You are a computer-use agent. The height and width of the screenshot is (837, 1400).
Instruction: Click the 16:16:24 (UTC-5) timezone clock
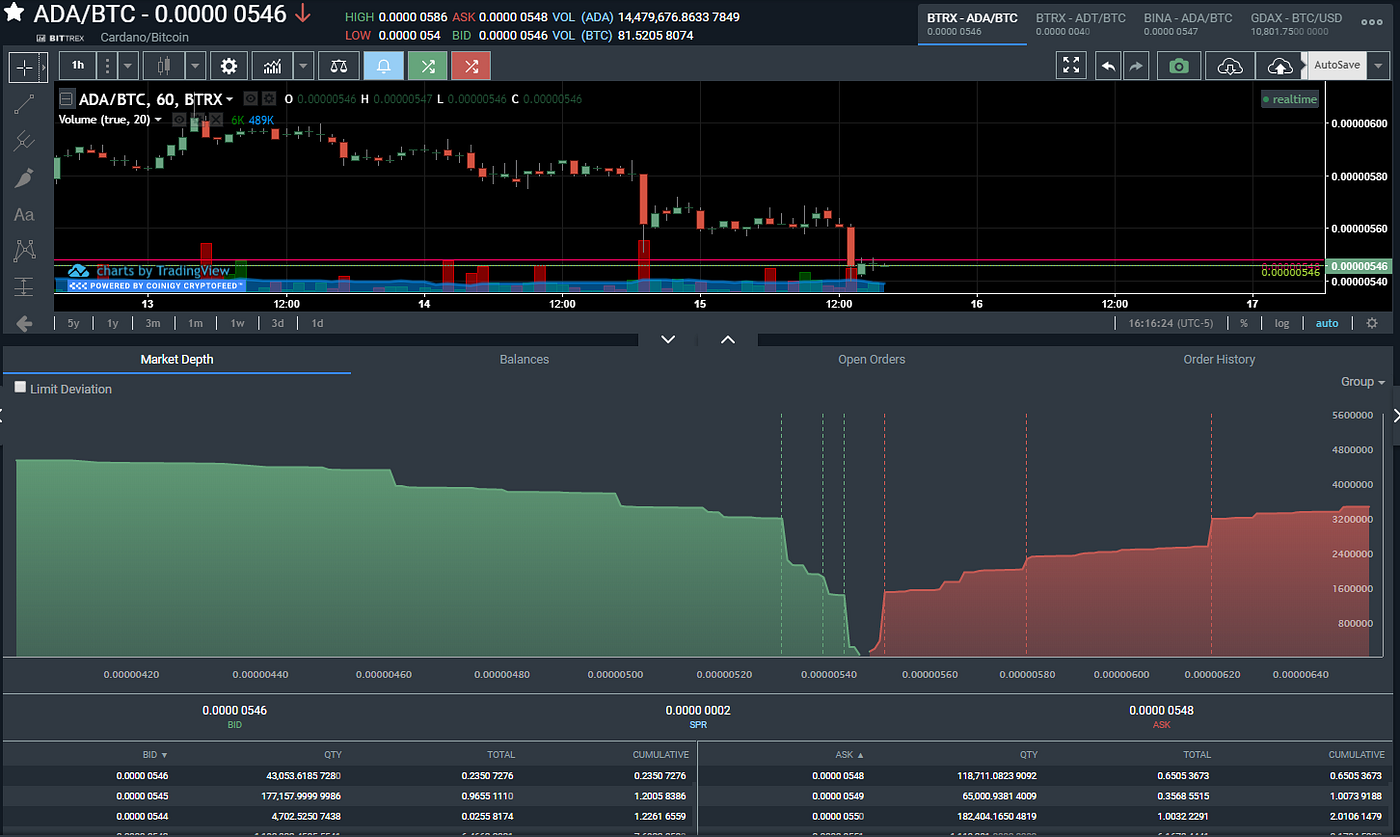pos(1170,323)
